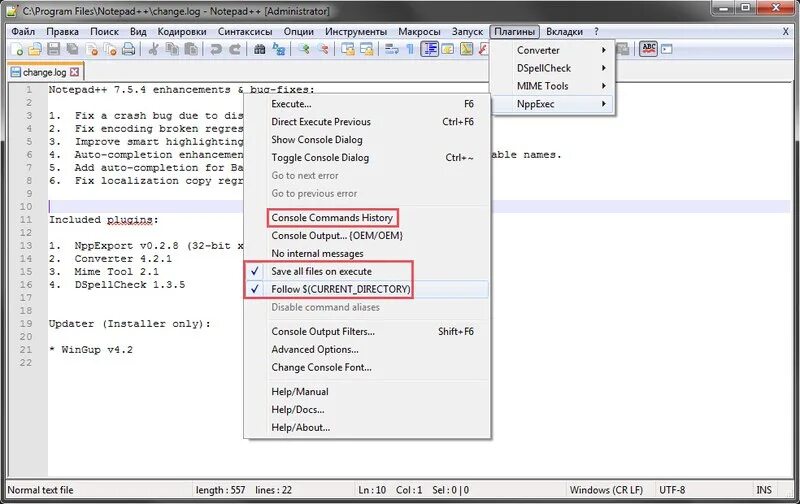The height and width of the screenshot is (504, 800).
Task: Click the Document map toolbar icon
Action: [466, 49]
